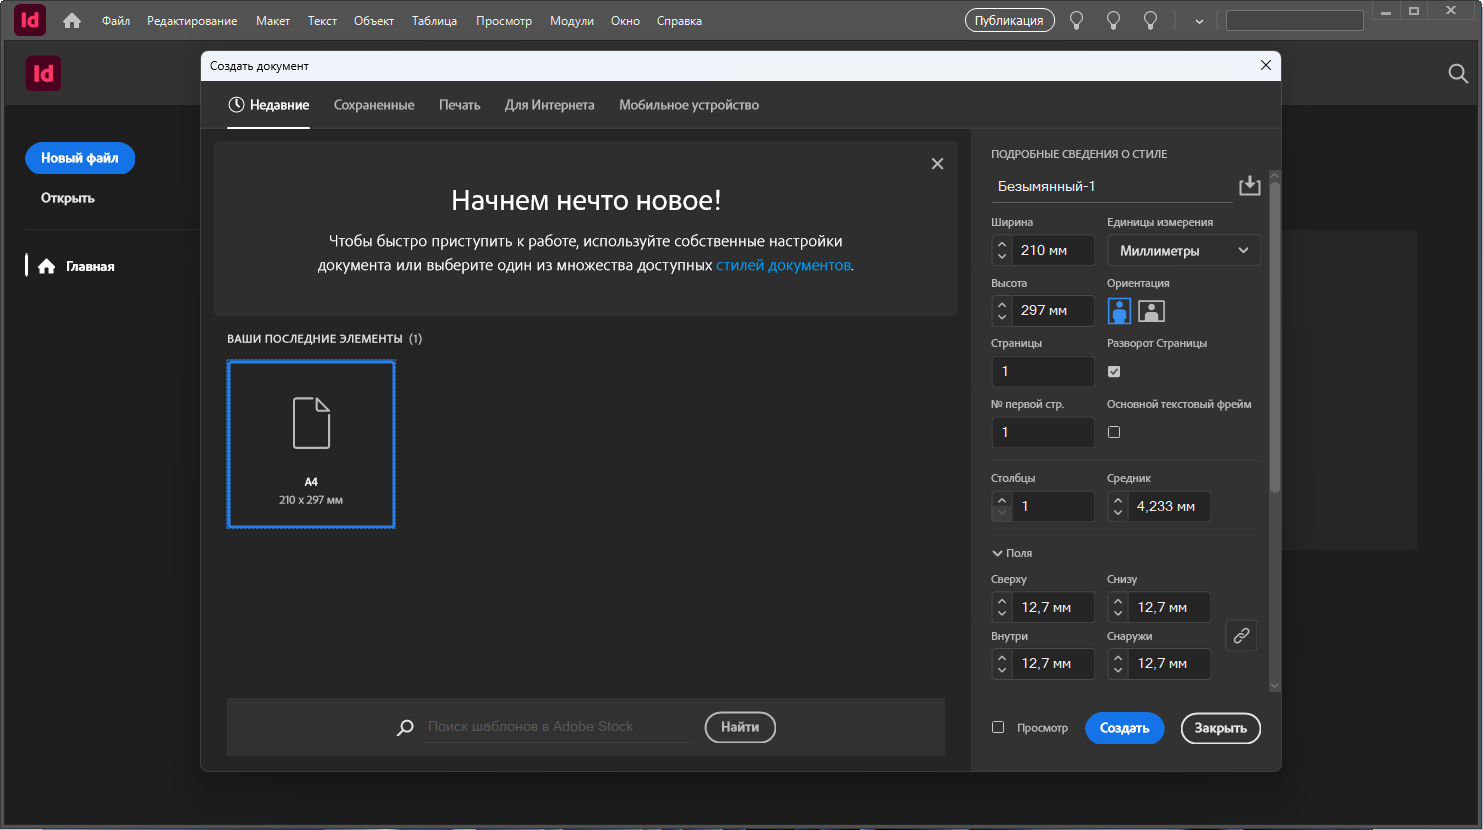Screen dimensions: 1483x830
Task: Collapse the 'Поля' section
Action: click(997, 553)
